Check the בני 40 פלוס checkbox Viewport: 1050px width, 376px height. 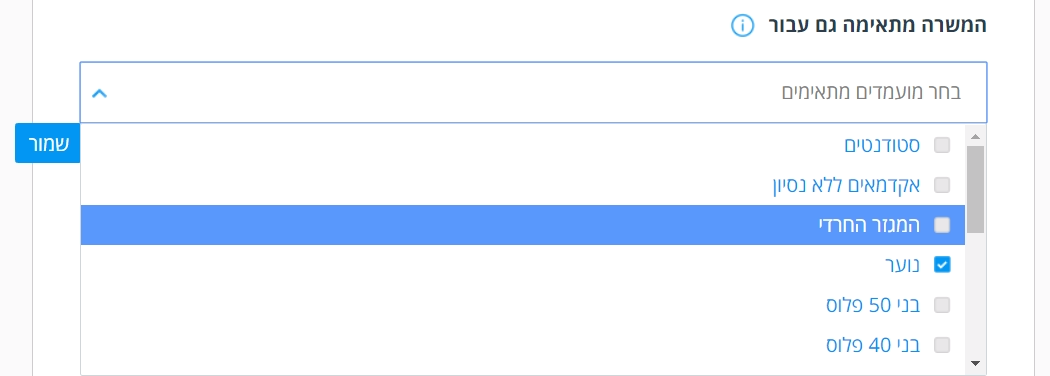[942, 345]
